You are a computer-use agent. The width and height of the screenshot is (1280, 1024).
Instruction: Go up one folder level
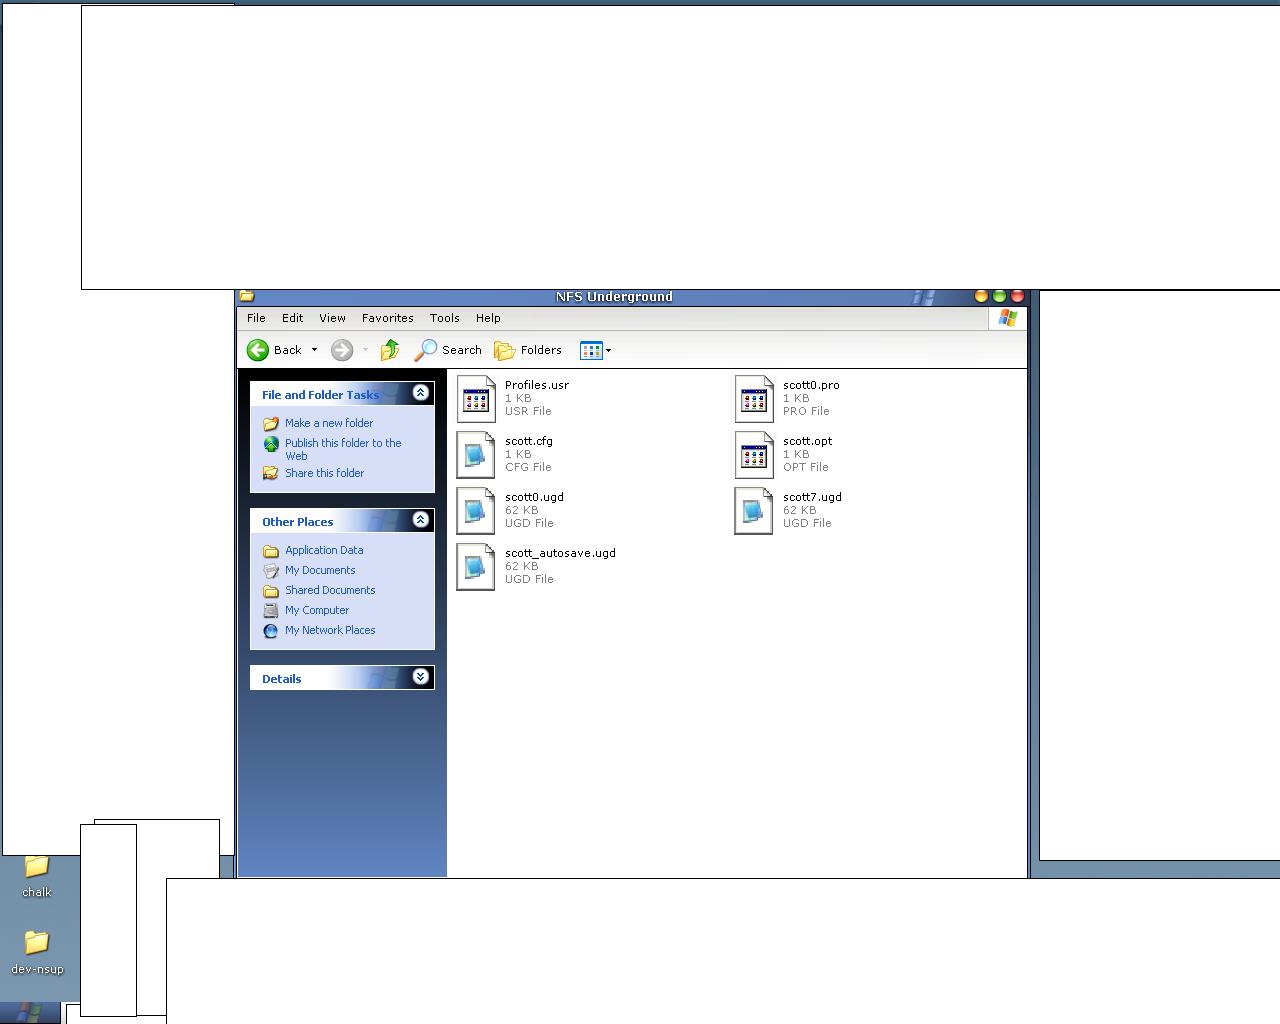390,350
